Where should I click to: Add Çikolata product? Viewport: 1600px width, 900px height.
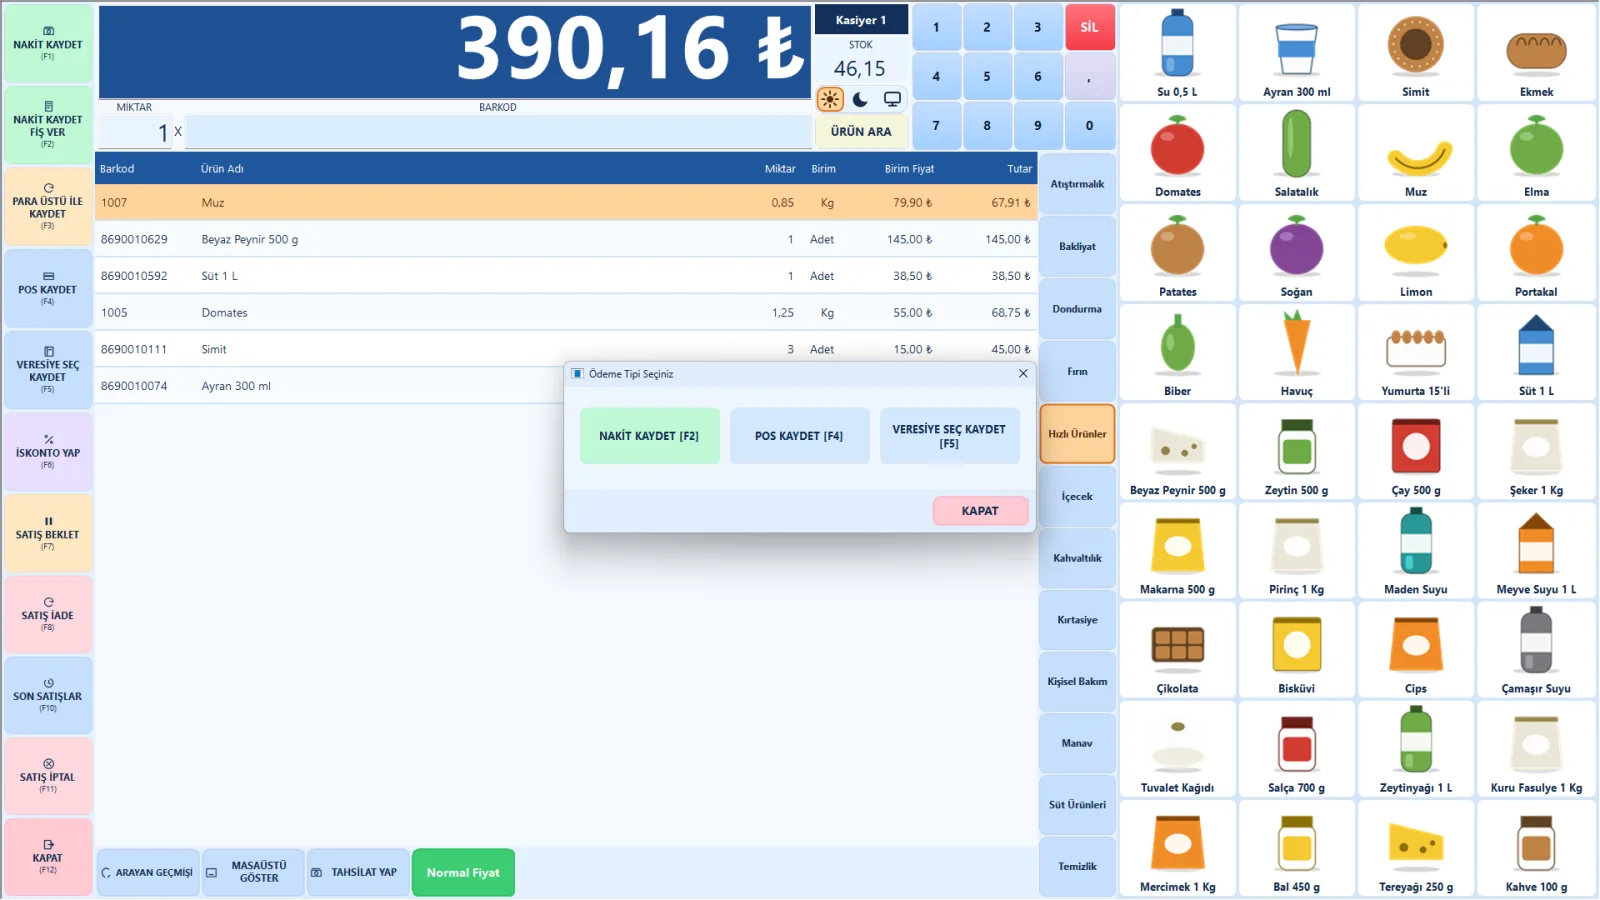click(x=1177, y=649)
